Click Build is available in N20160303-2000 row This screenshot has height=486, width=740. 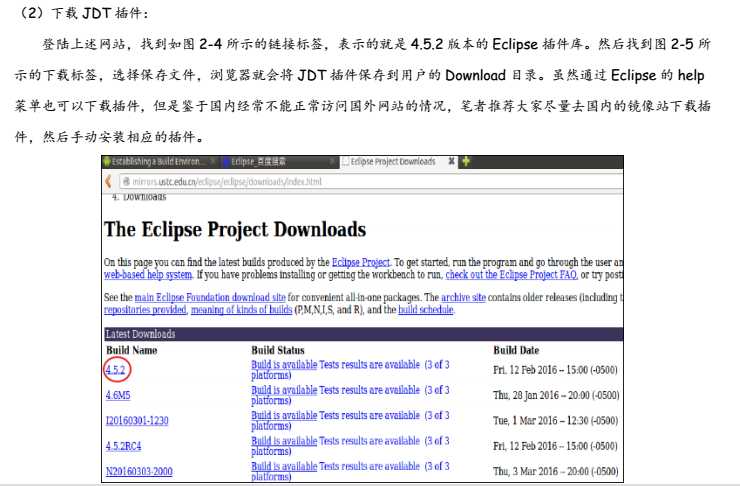coord(284,467)
